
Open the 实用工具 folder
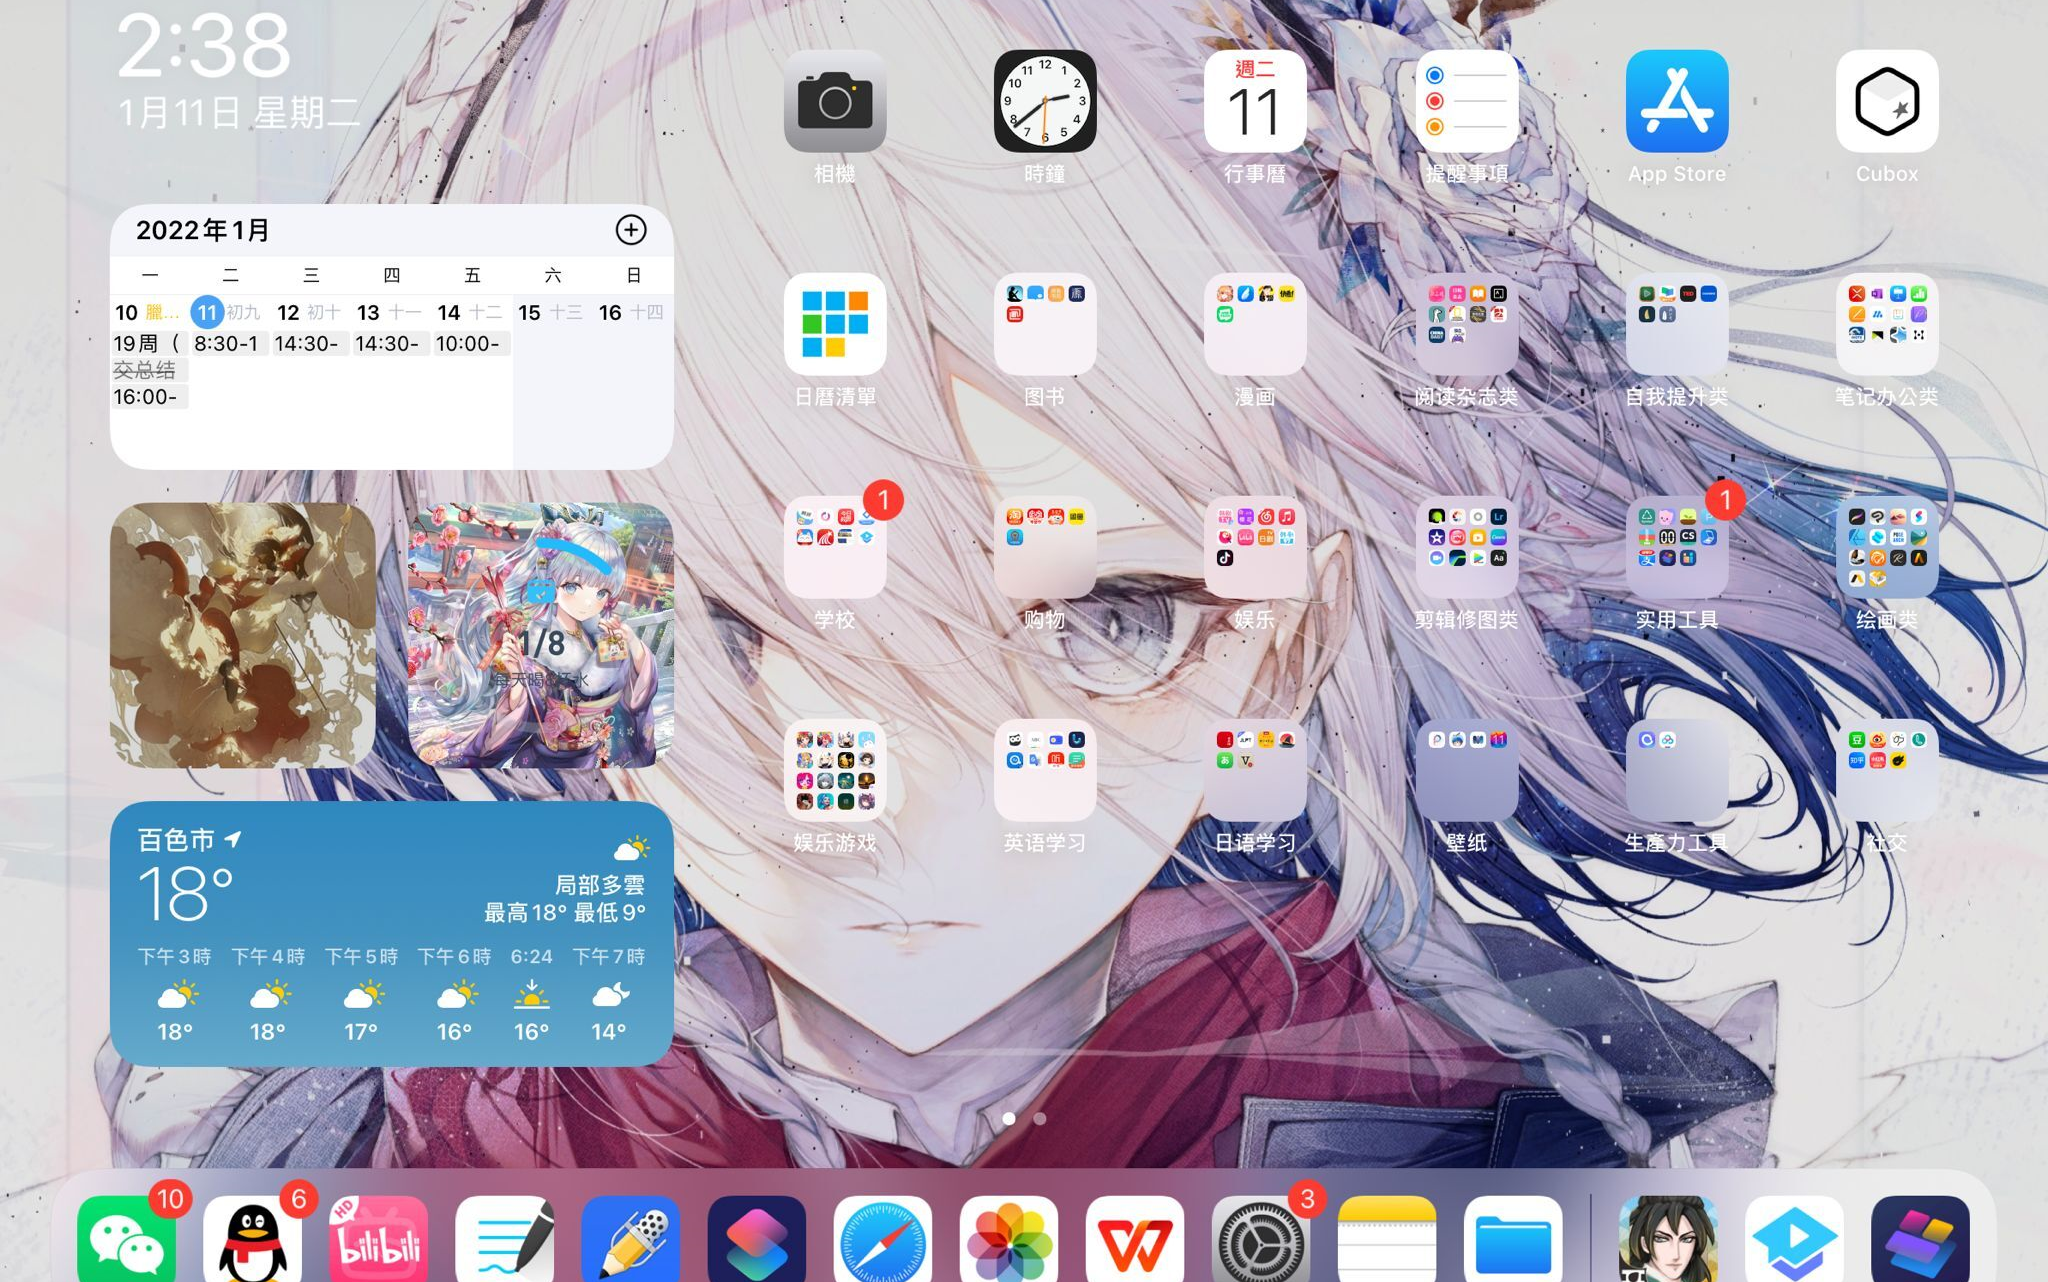1677,547
